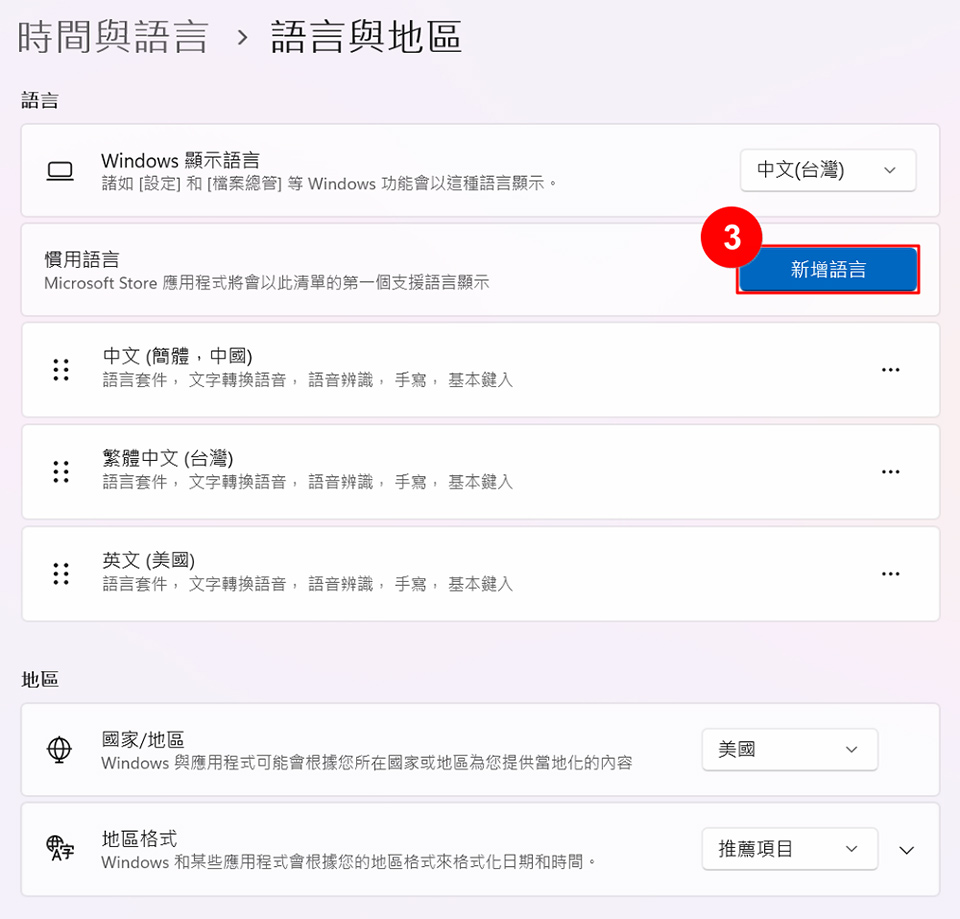The width and height of the screenshot is (960, 919).
Task: Click drag handle for 英文 (美國)
Action: 61,574
